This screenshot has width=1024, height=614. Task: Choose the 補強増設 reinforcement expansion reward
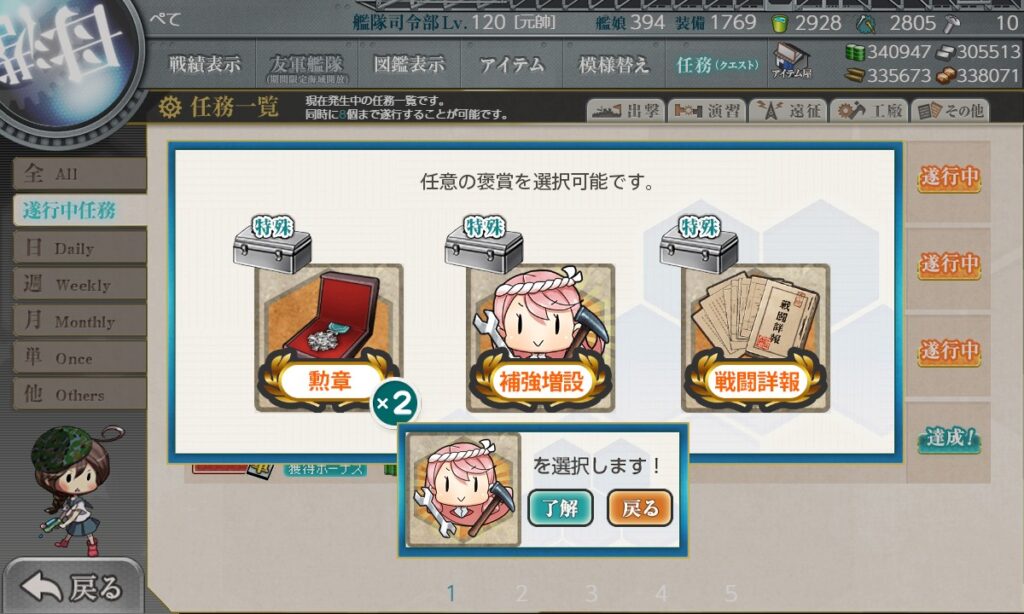[x=541, y=337]
